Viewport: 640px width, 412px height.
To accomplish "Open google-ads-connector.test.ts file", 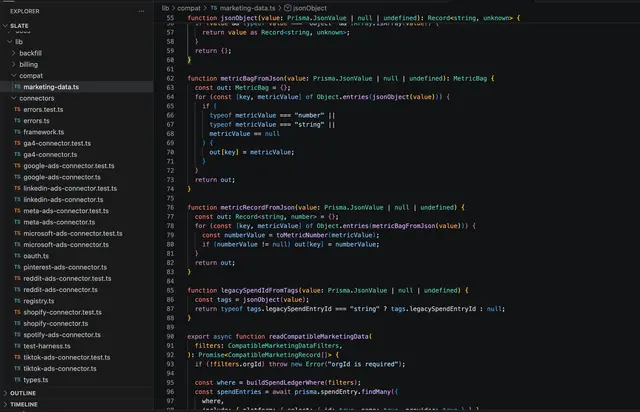I will [x=69, y=166].
